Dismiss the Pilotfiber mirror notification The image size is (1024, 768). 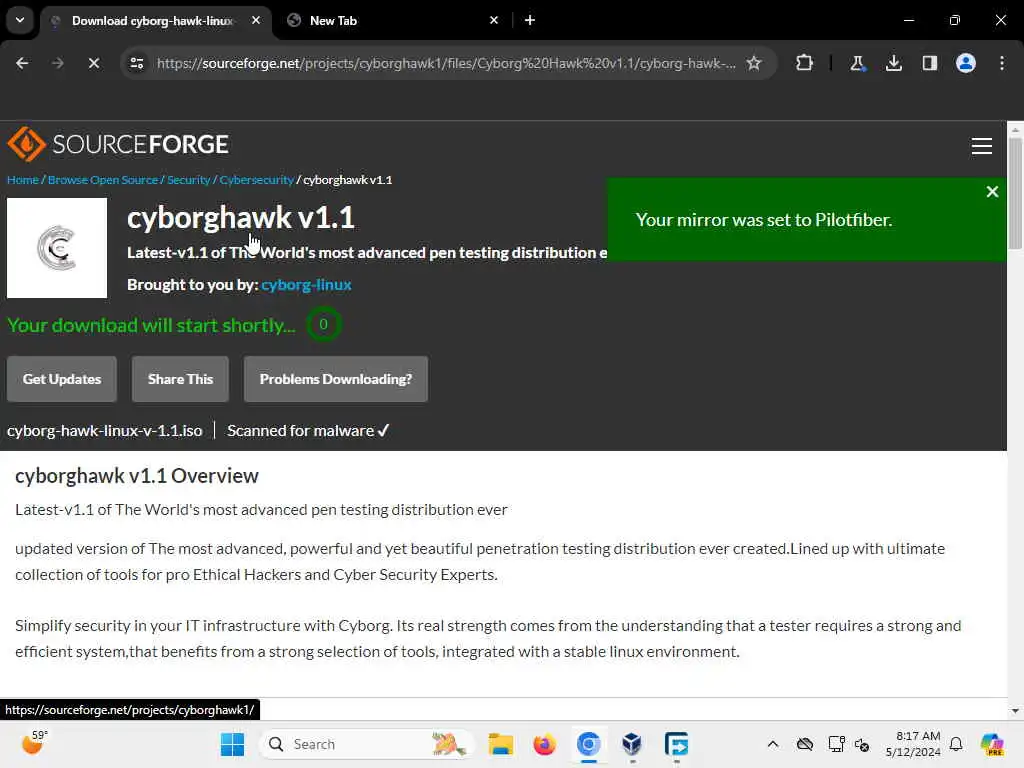coord(992,191)
